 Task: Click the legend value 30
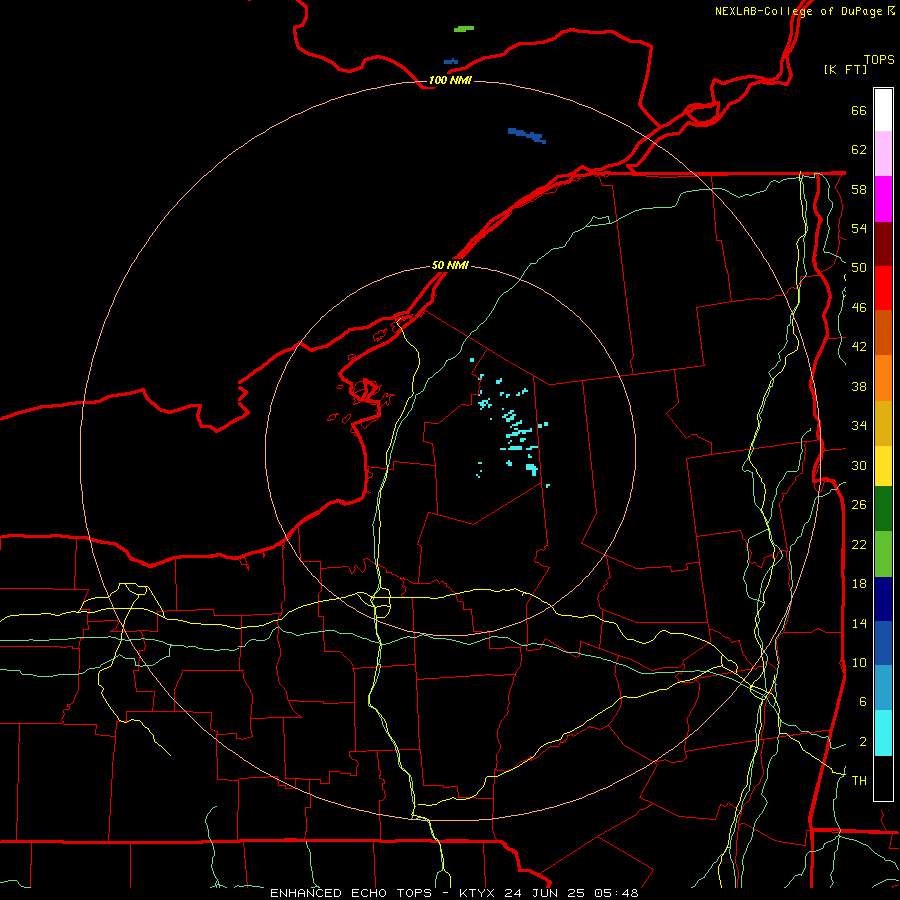859,465
